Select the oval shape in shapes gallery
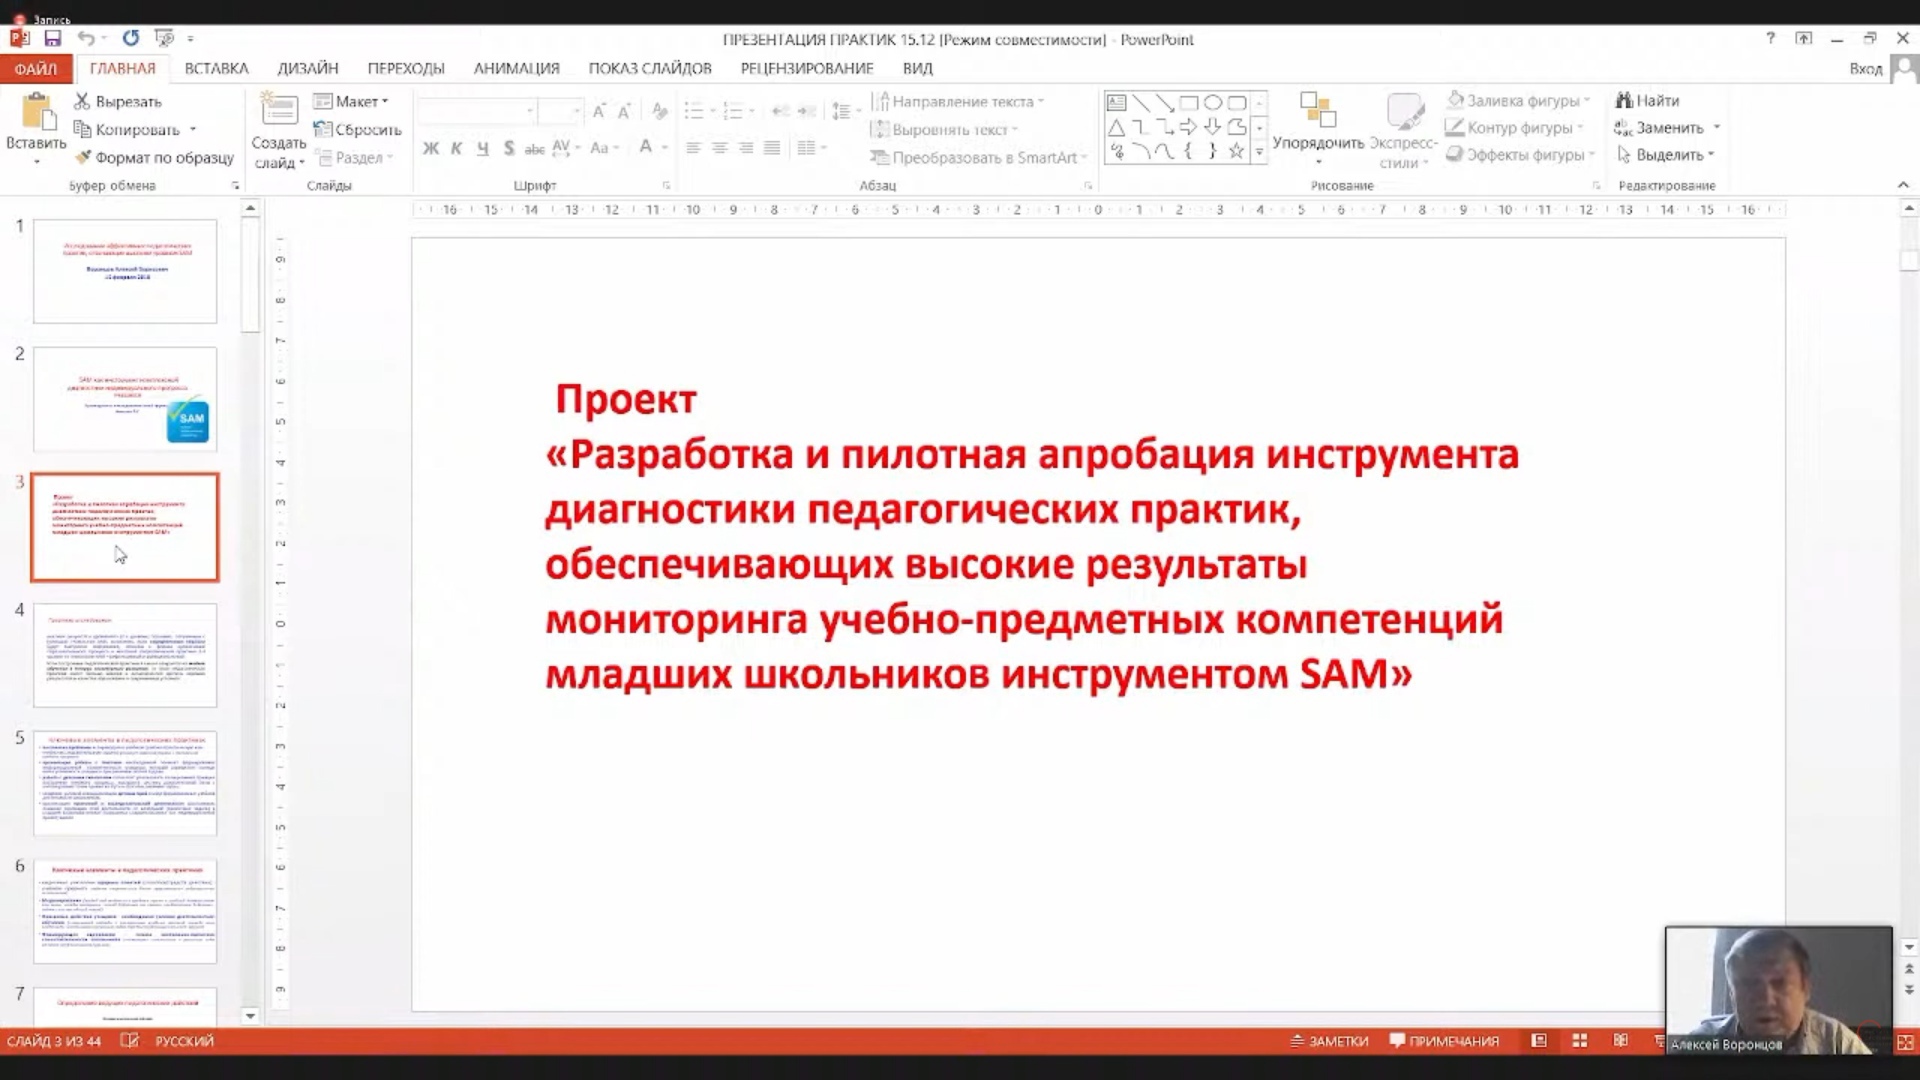Viewport: 1920px width, 1080px height. point(1212,102)
